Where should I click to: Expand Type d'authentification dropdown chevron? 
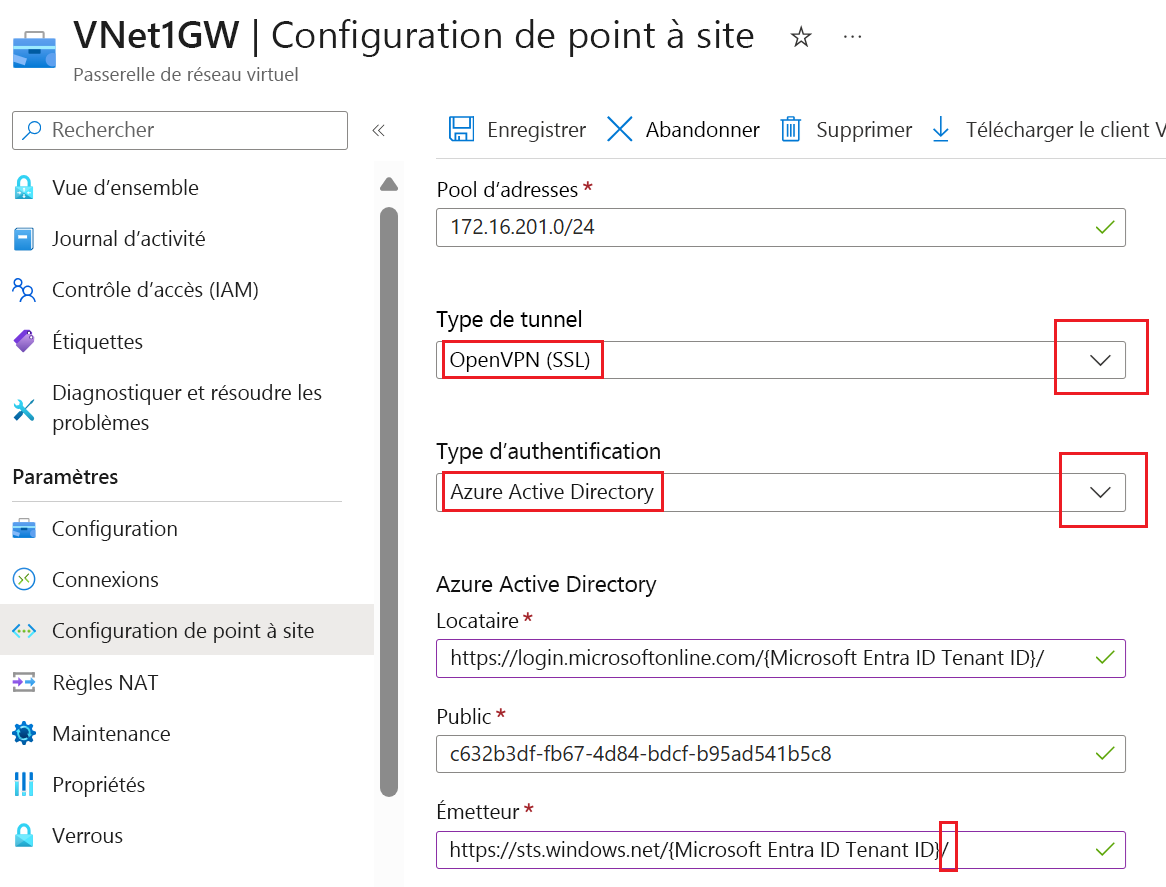tap(1100, 492)
